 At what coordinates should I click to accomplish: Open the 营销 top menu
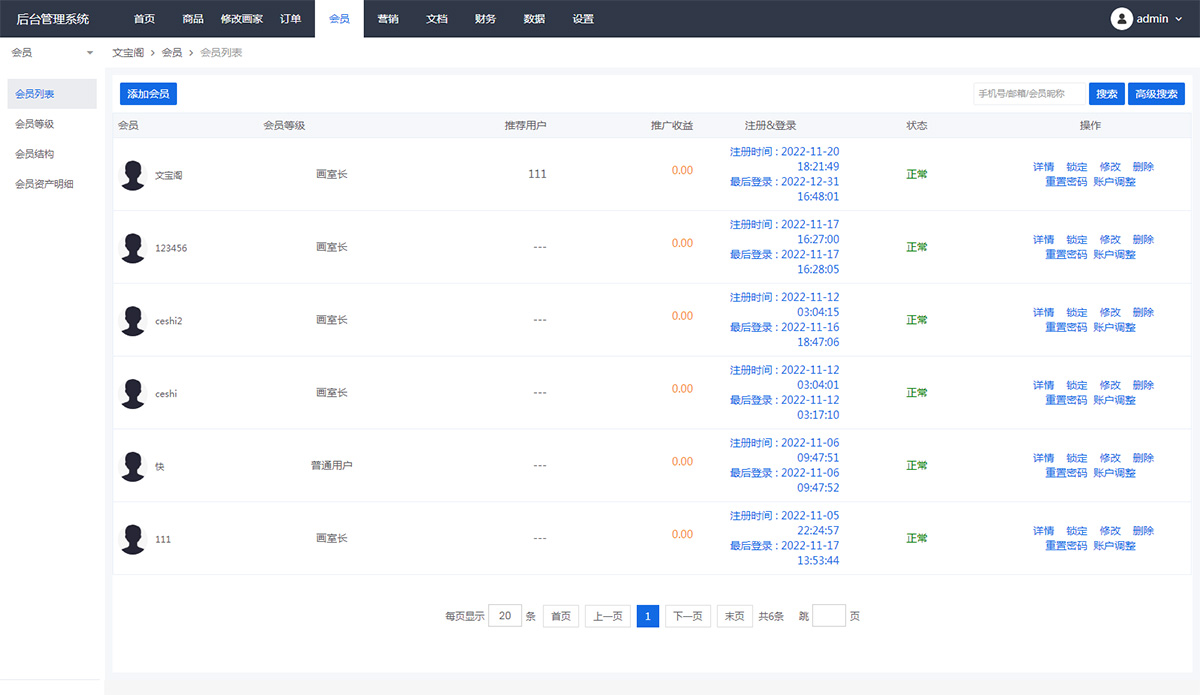click(x=388, y=19)
